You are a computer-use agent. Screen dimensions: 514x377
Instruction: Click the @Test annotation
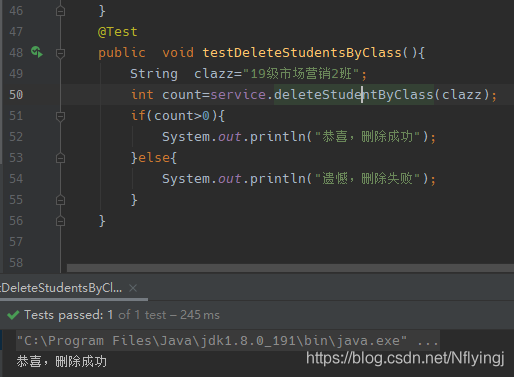pos(117,32)
